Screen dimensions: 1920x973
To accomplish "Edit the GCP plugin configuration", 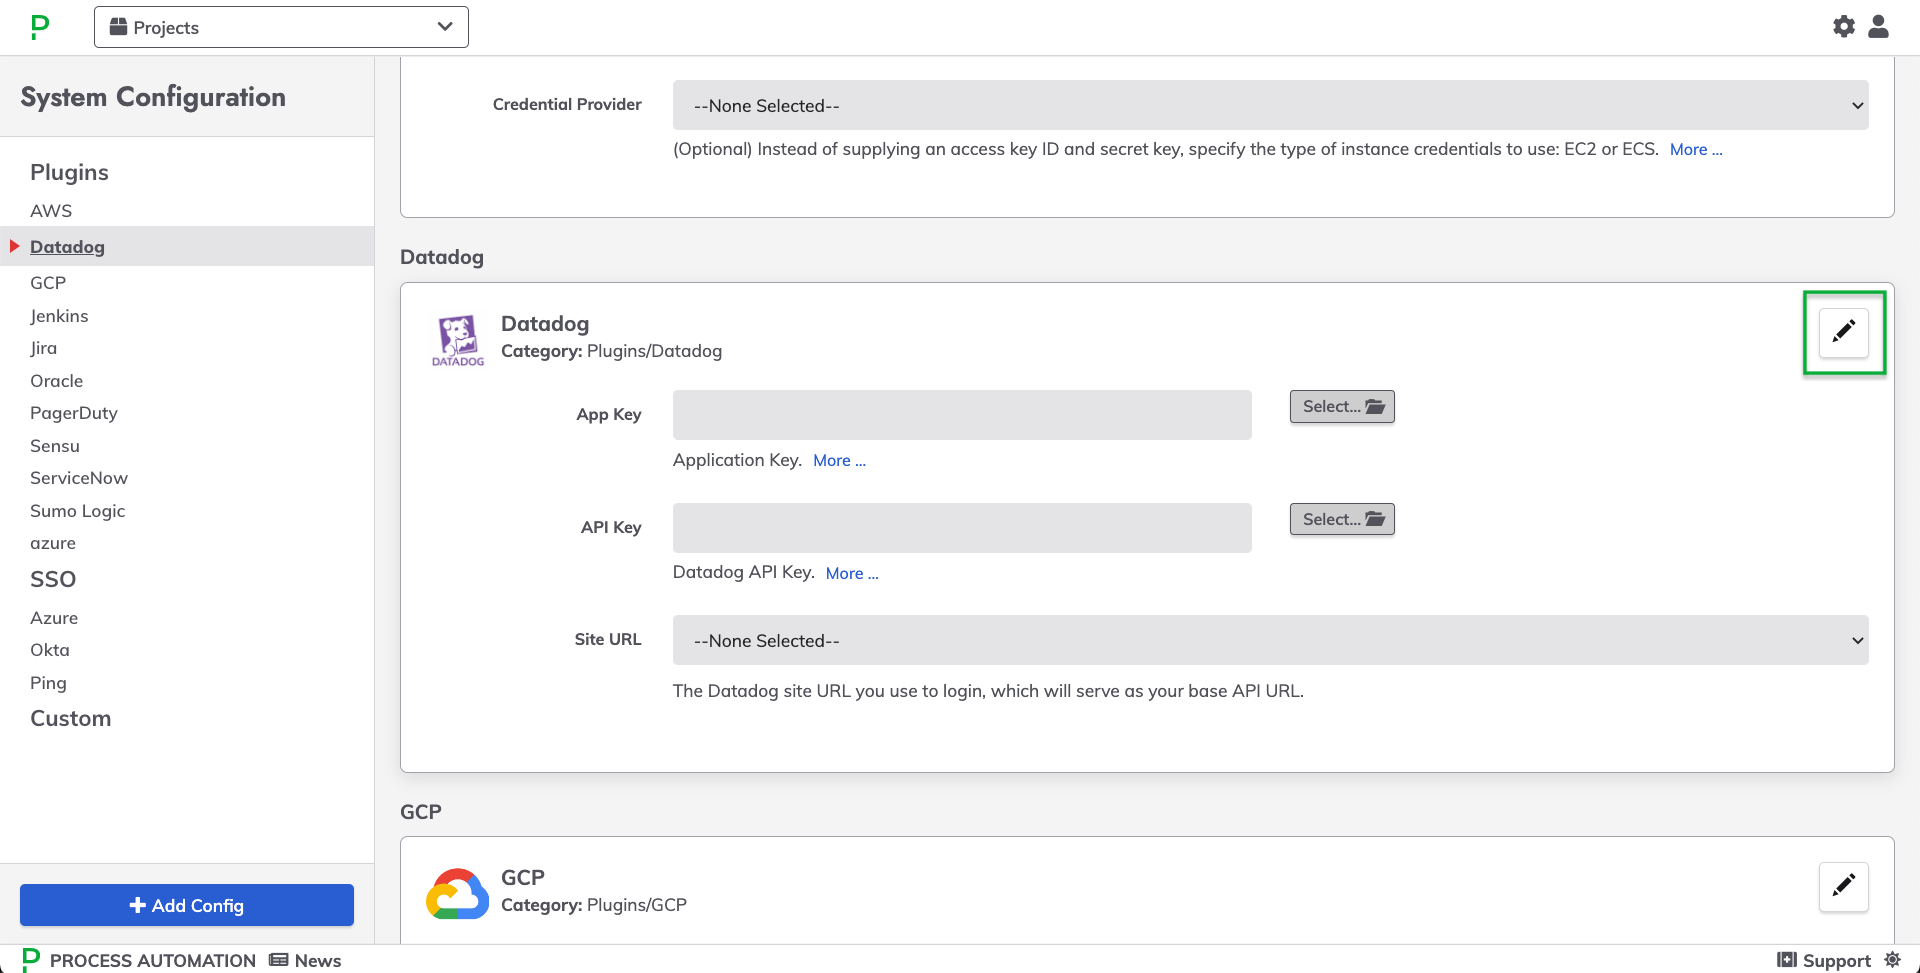I will 1844,886.
